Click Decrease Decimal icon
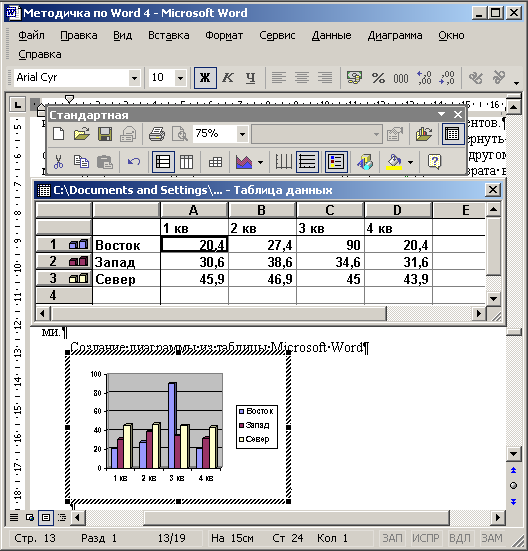Viewport: 528px width, 551px height. (x=447, y=78)
